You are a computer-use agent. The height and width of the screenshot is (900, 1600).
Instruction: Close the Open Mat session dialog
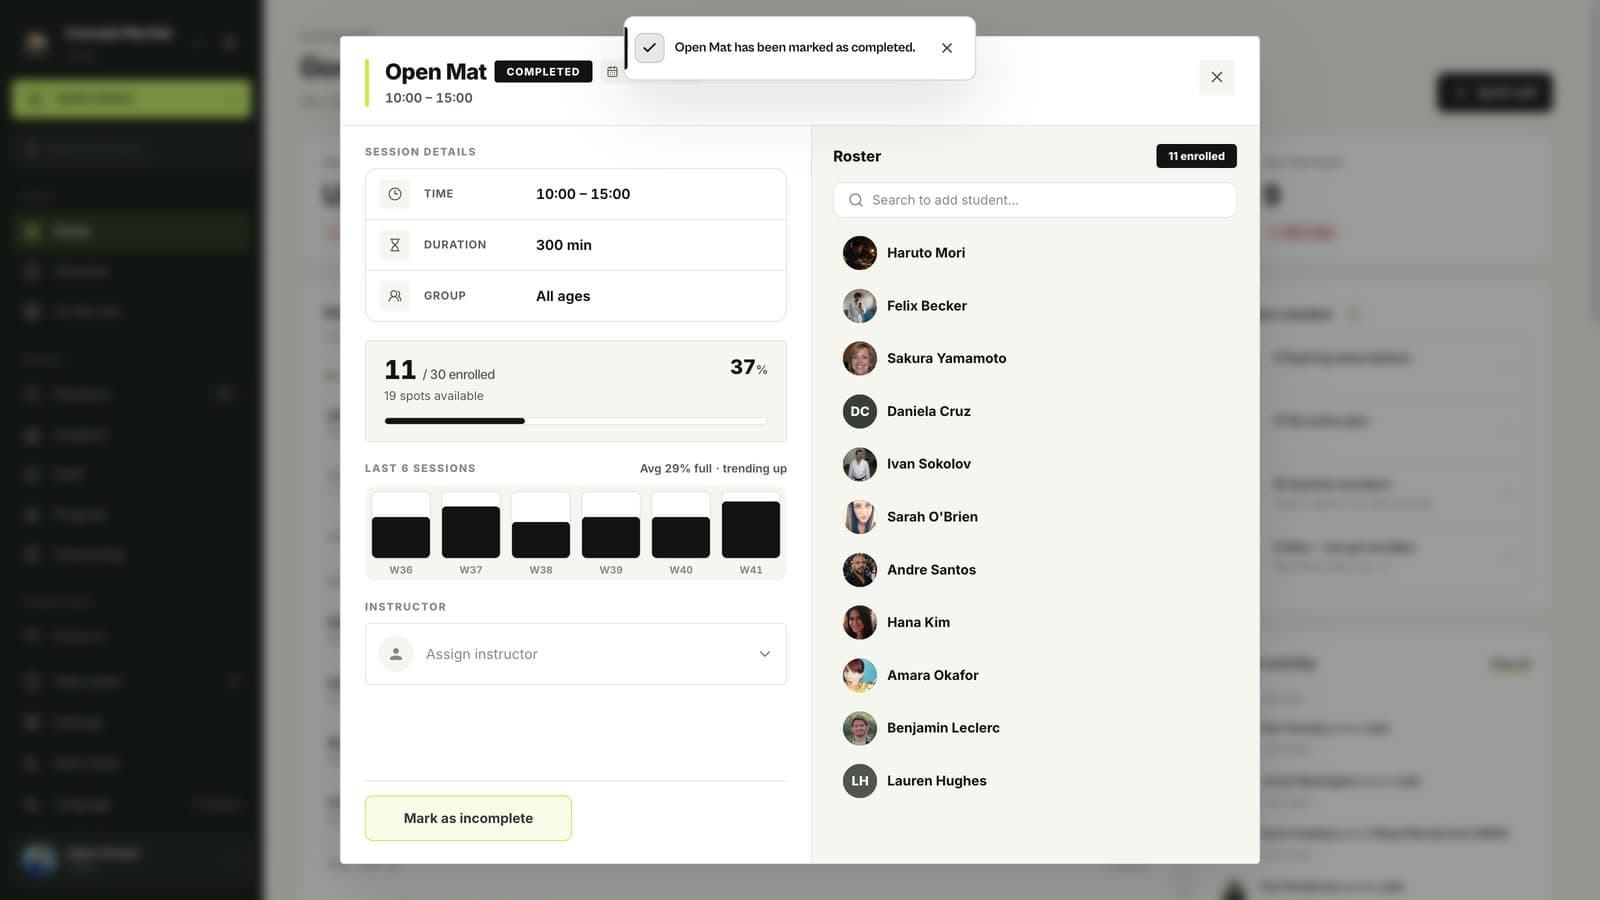tap(1216, 77)
